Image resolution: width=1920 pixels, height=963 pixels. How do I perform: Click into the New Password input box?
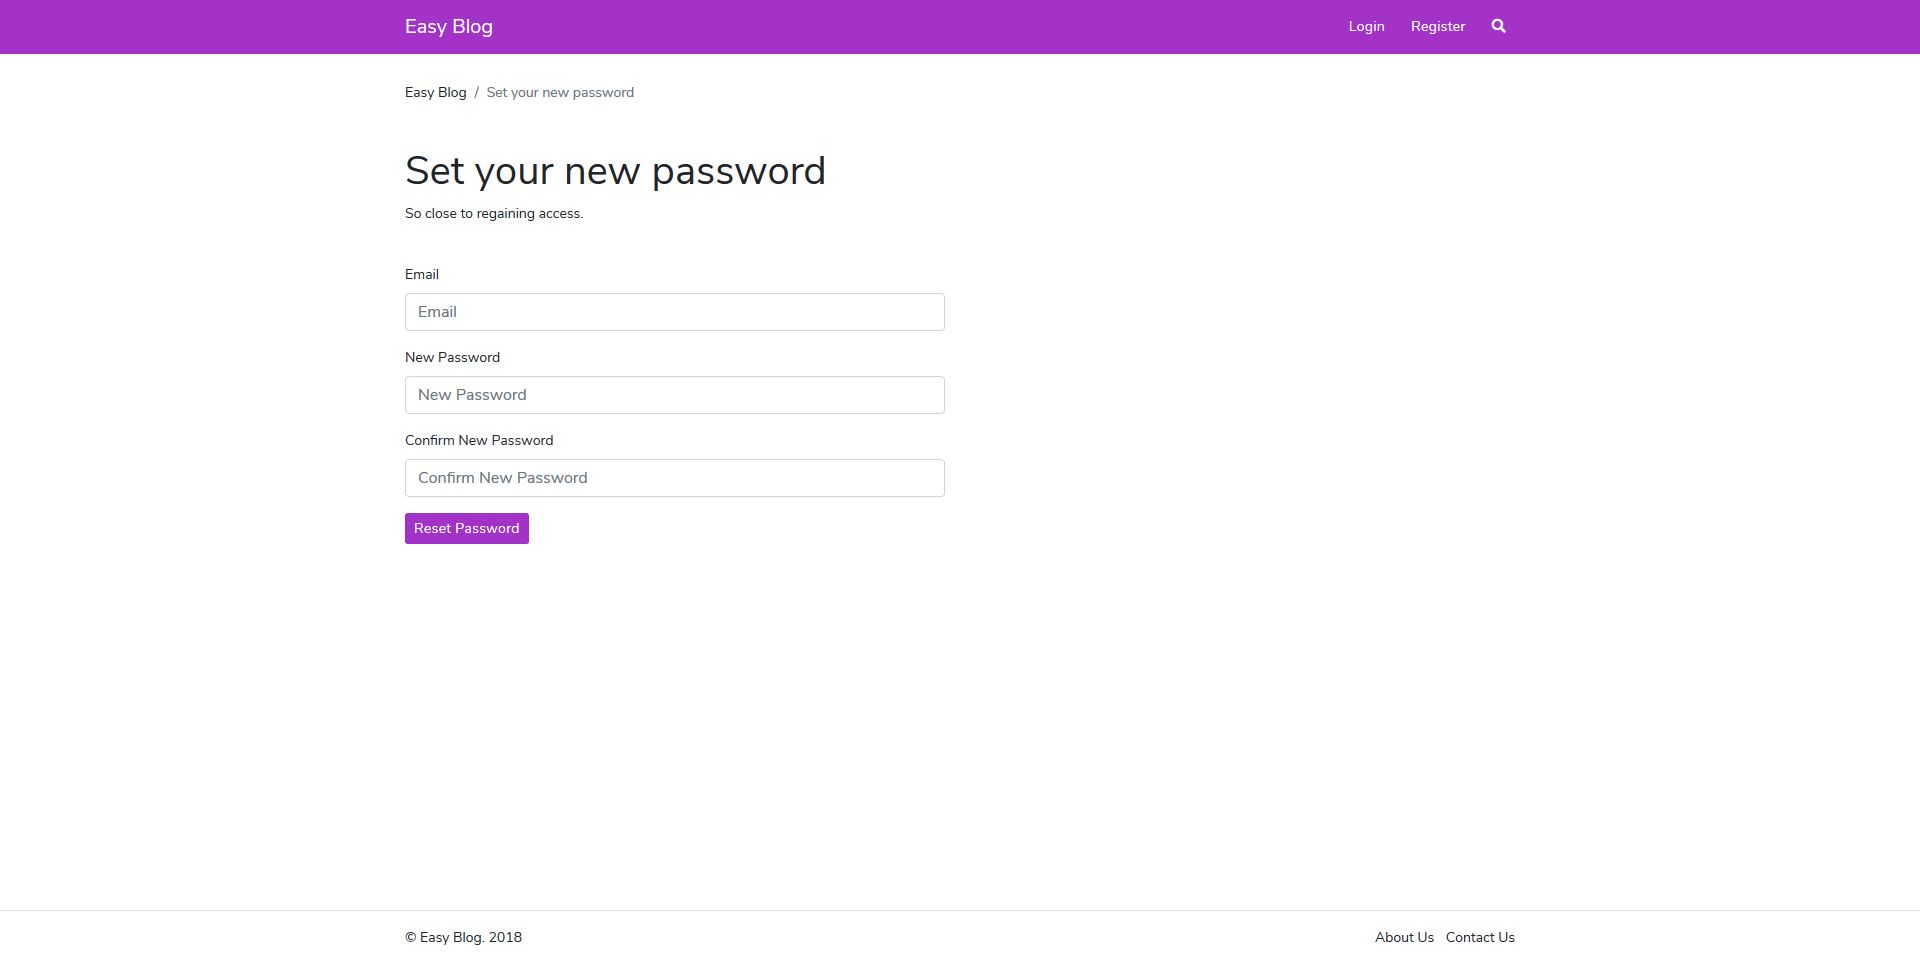[674, 395]
